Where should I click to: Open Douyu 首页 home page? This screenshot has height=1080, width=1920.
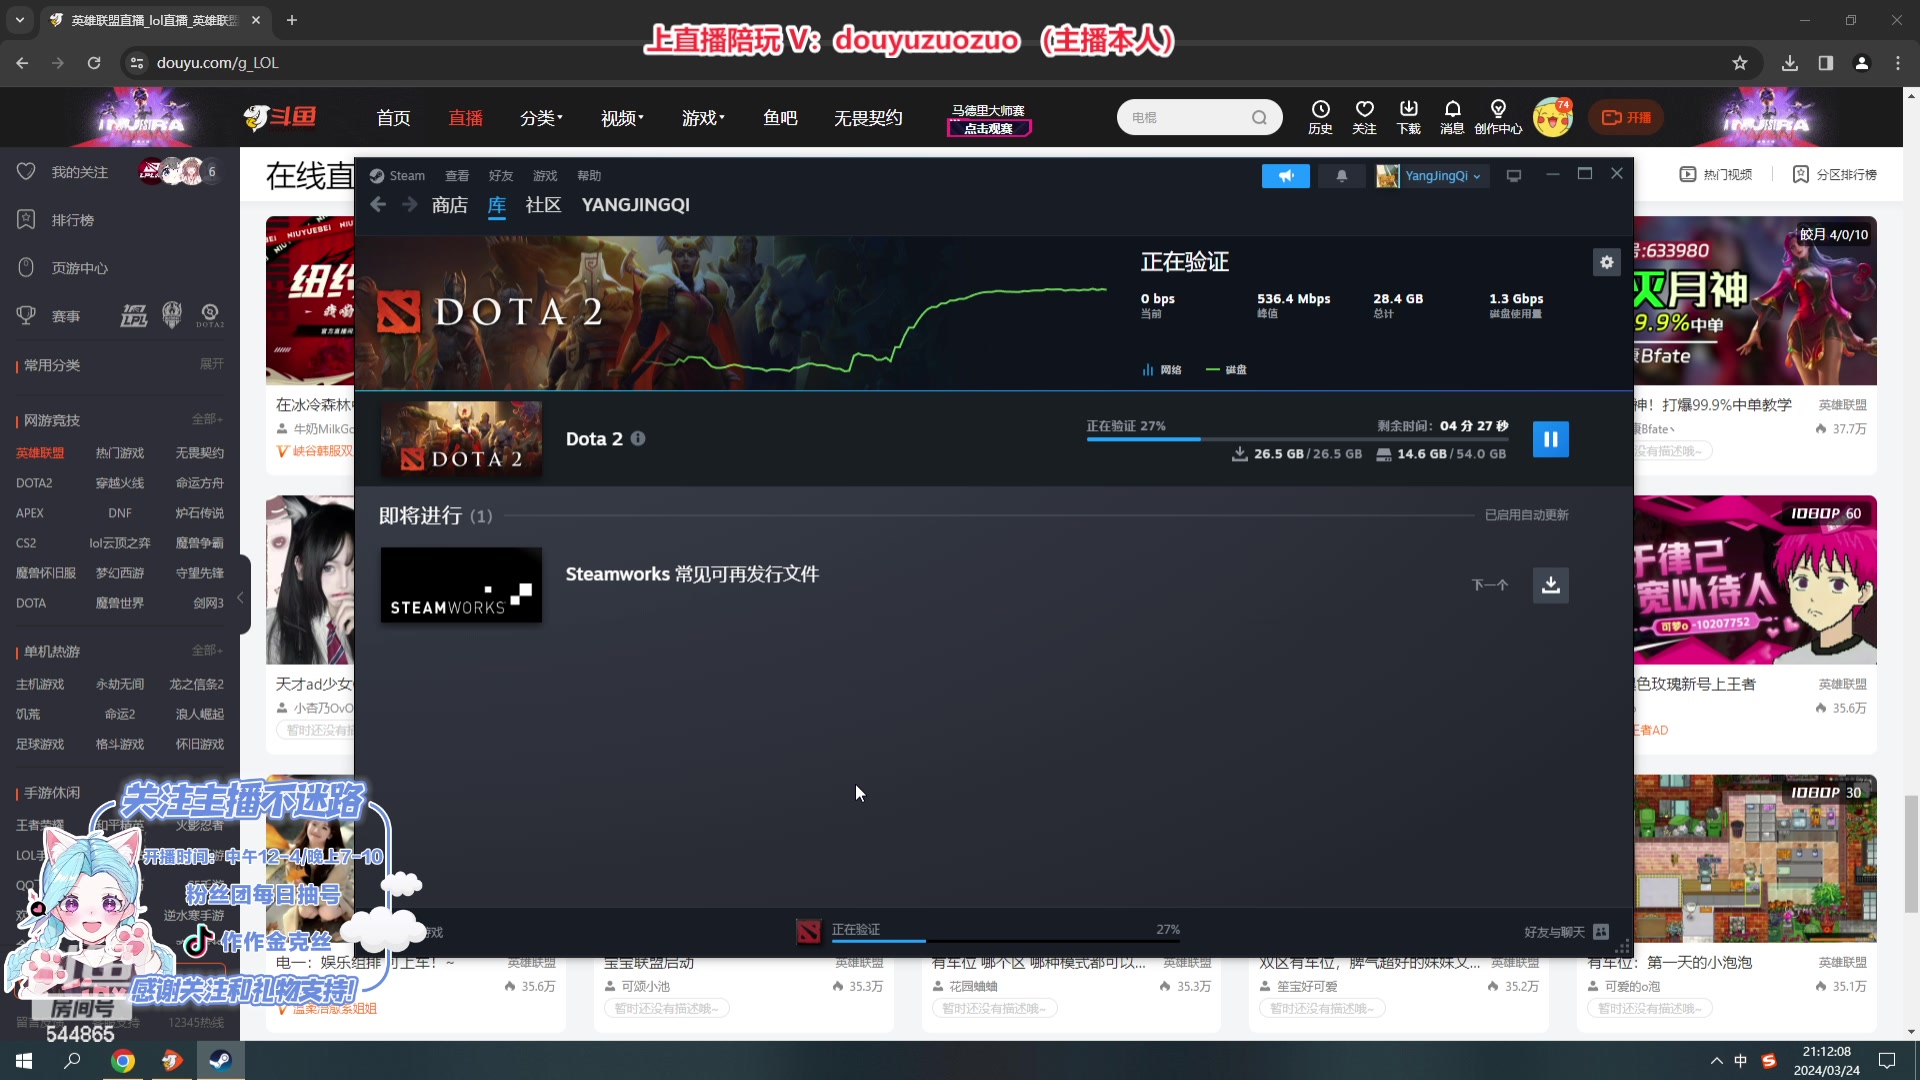click(393, 118)
